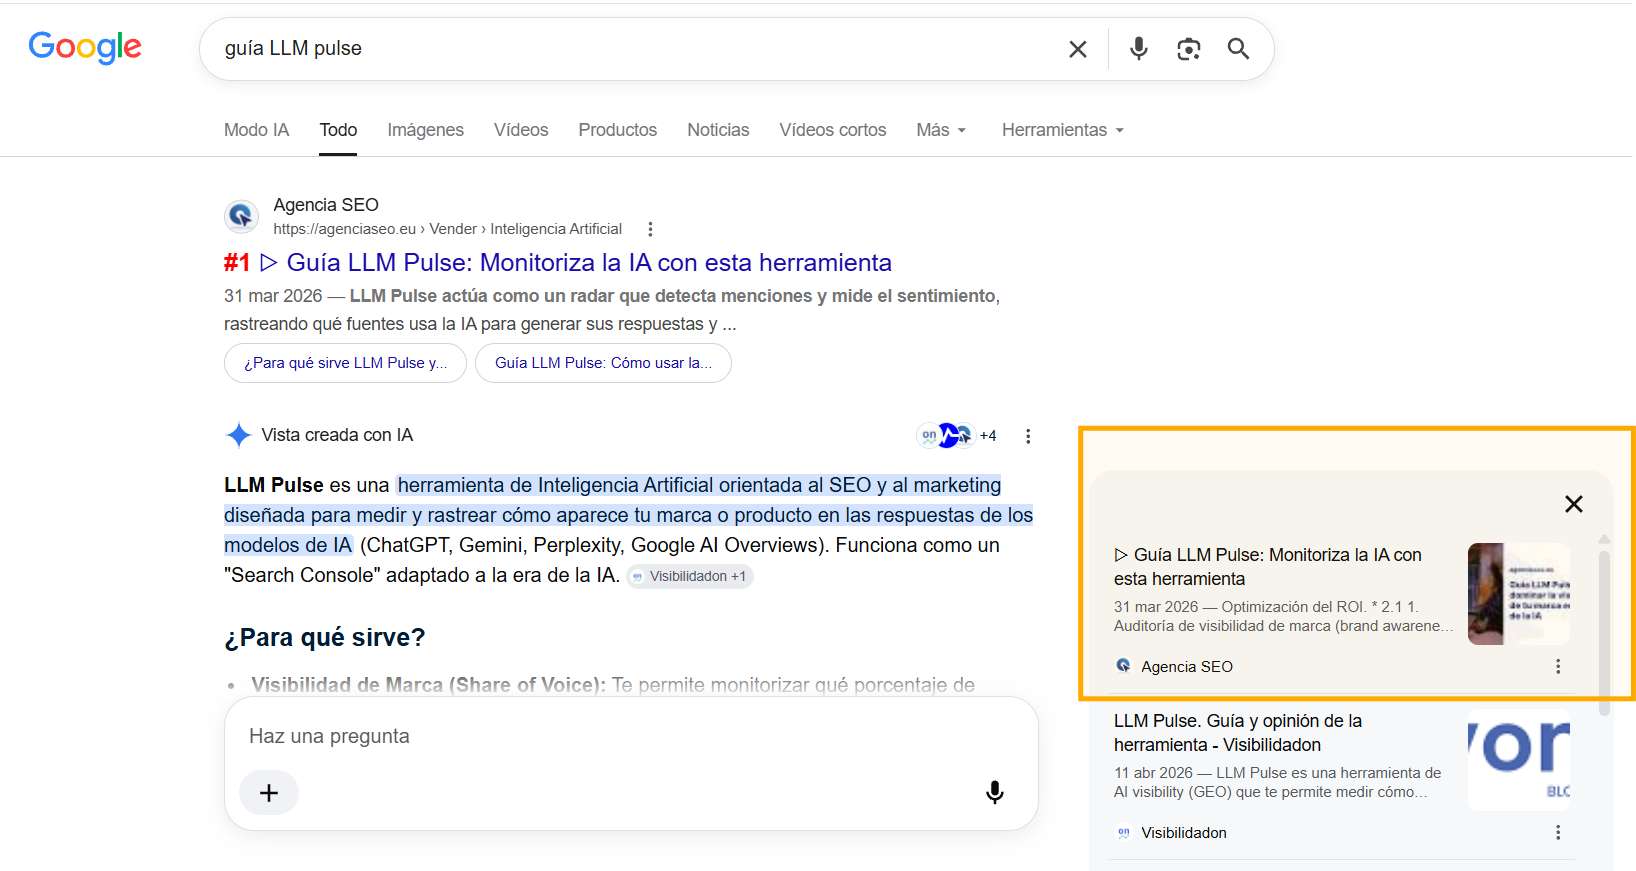The width and height of the screenshot is (1636, 871).
Task: Go to Productos tab
Action: point(618,130)
